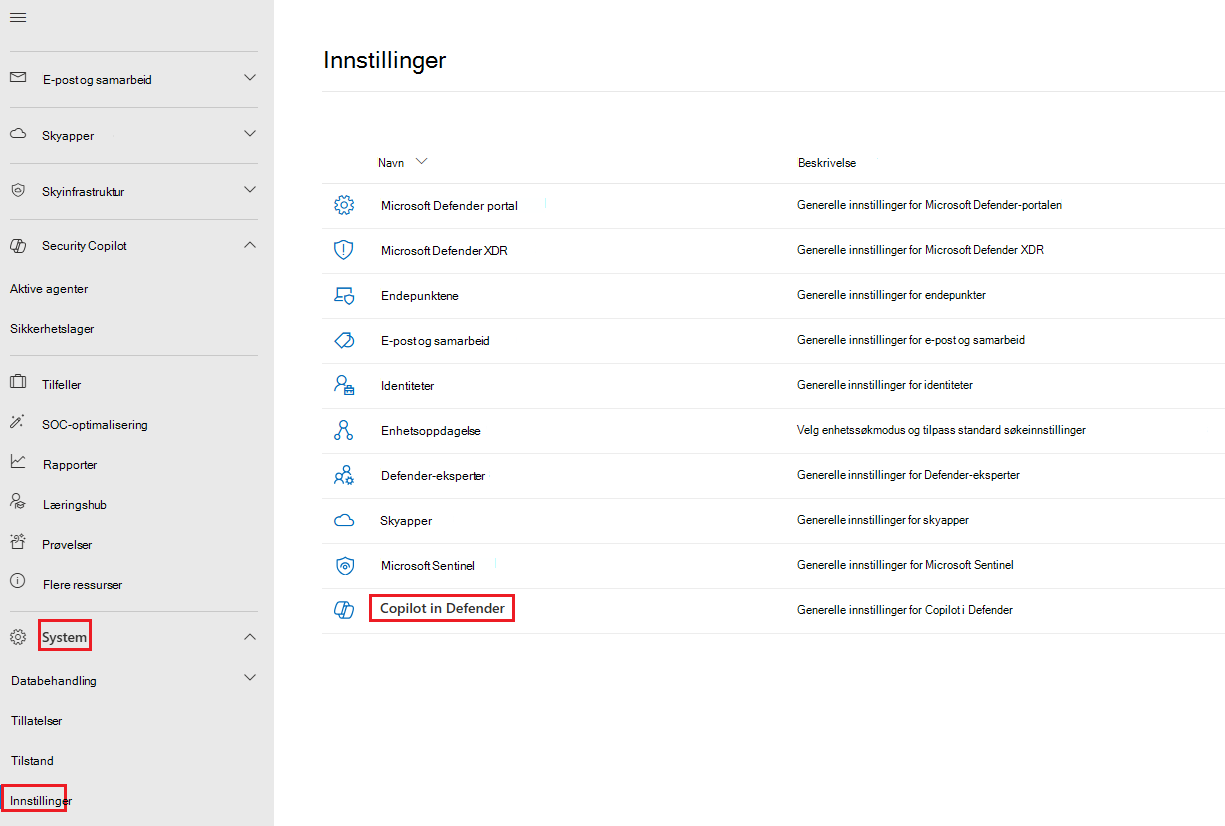Open Databehandling menu item
Screen dimensions: 1225x826
click(x=54, y=681)
